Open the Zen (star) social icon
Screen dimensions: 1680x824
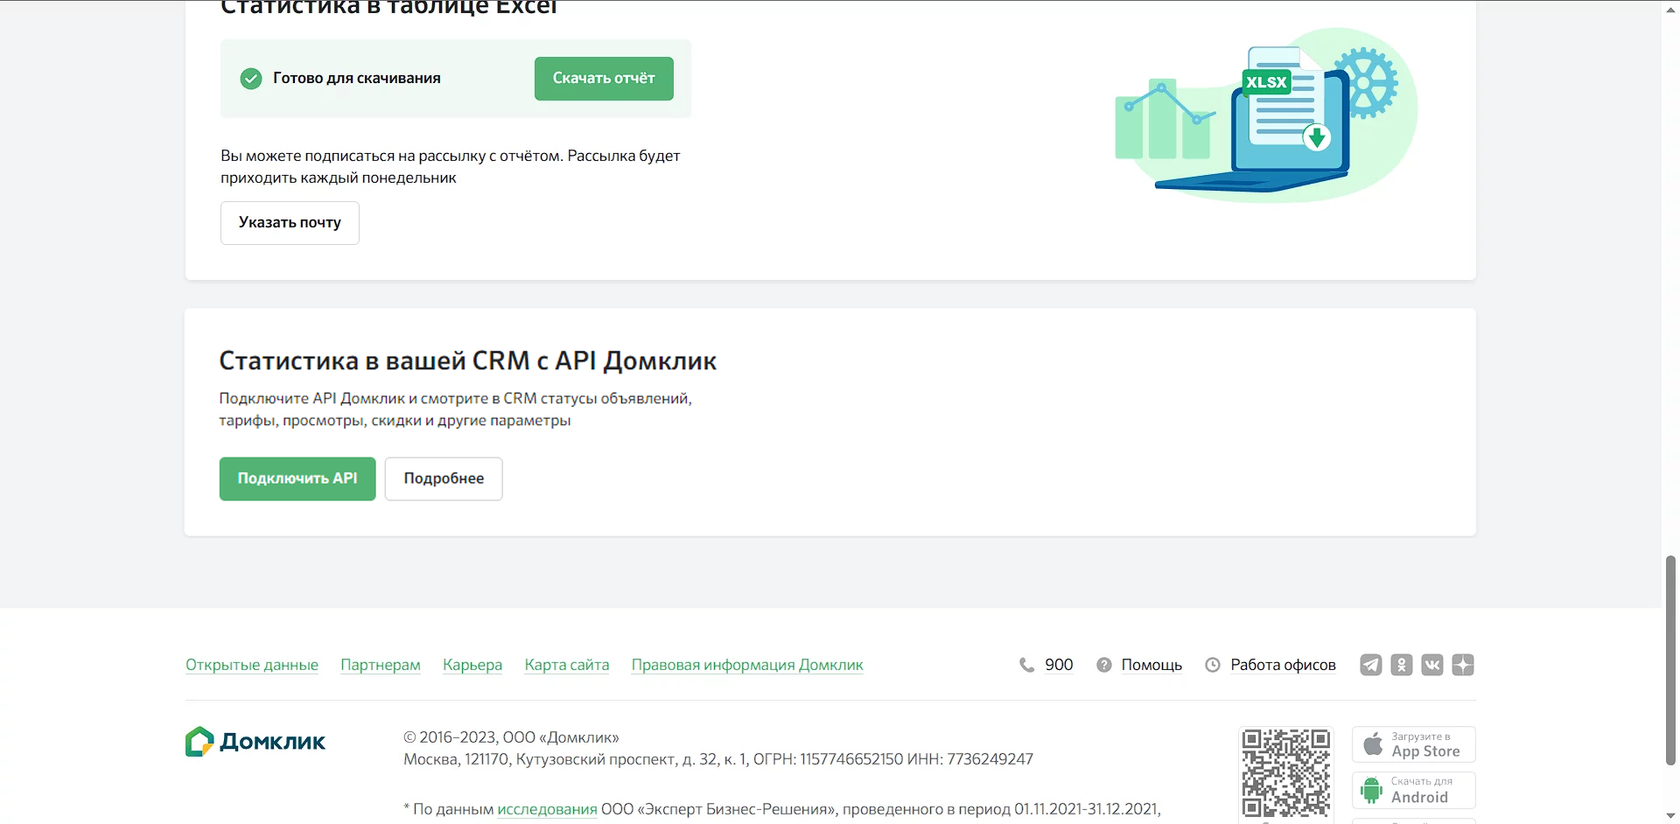tap(1463, 665)
